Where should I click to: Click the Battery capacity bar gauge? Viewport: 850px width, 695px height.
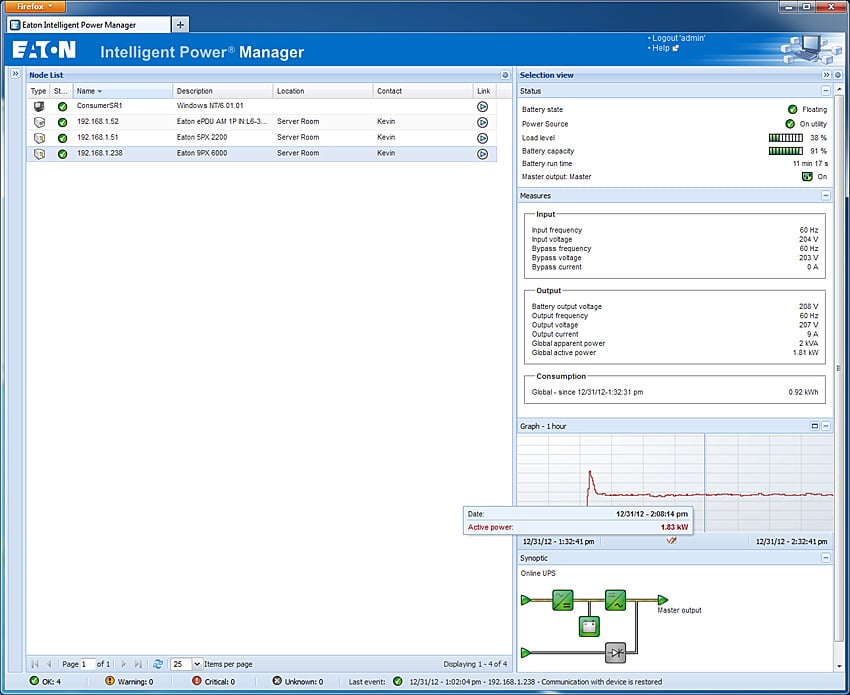(785, 151)
